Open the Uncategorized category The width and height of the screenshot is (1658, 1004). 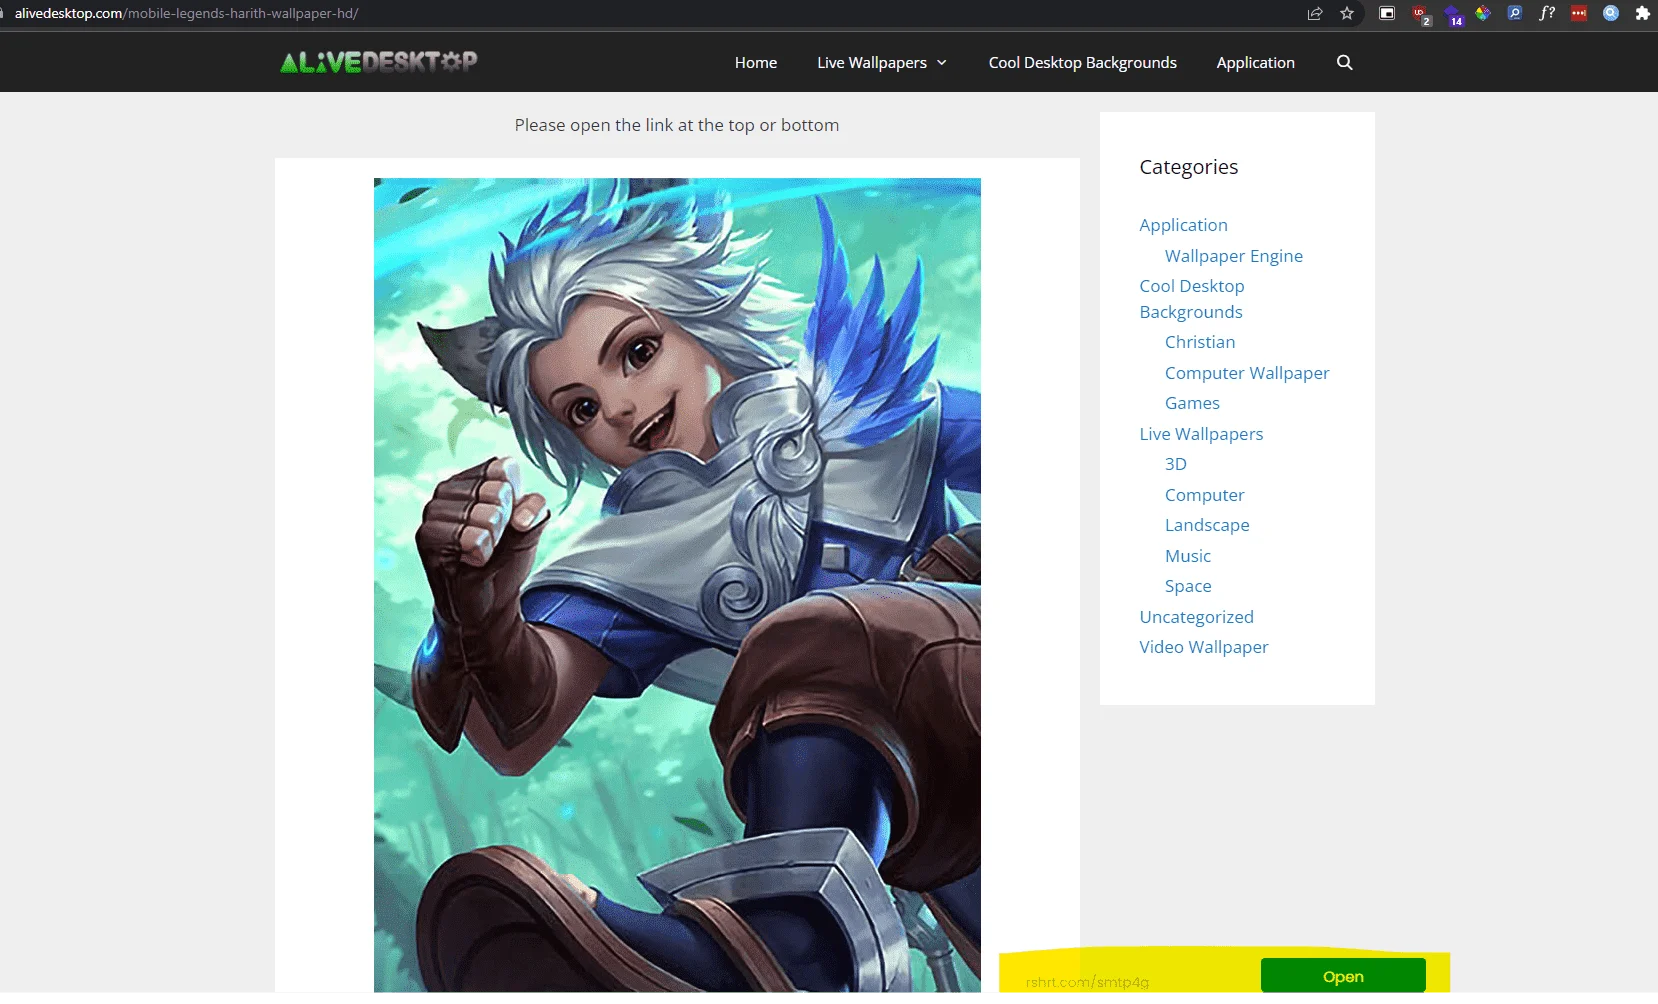point(1197,617)
